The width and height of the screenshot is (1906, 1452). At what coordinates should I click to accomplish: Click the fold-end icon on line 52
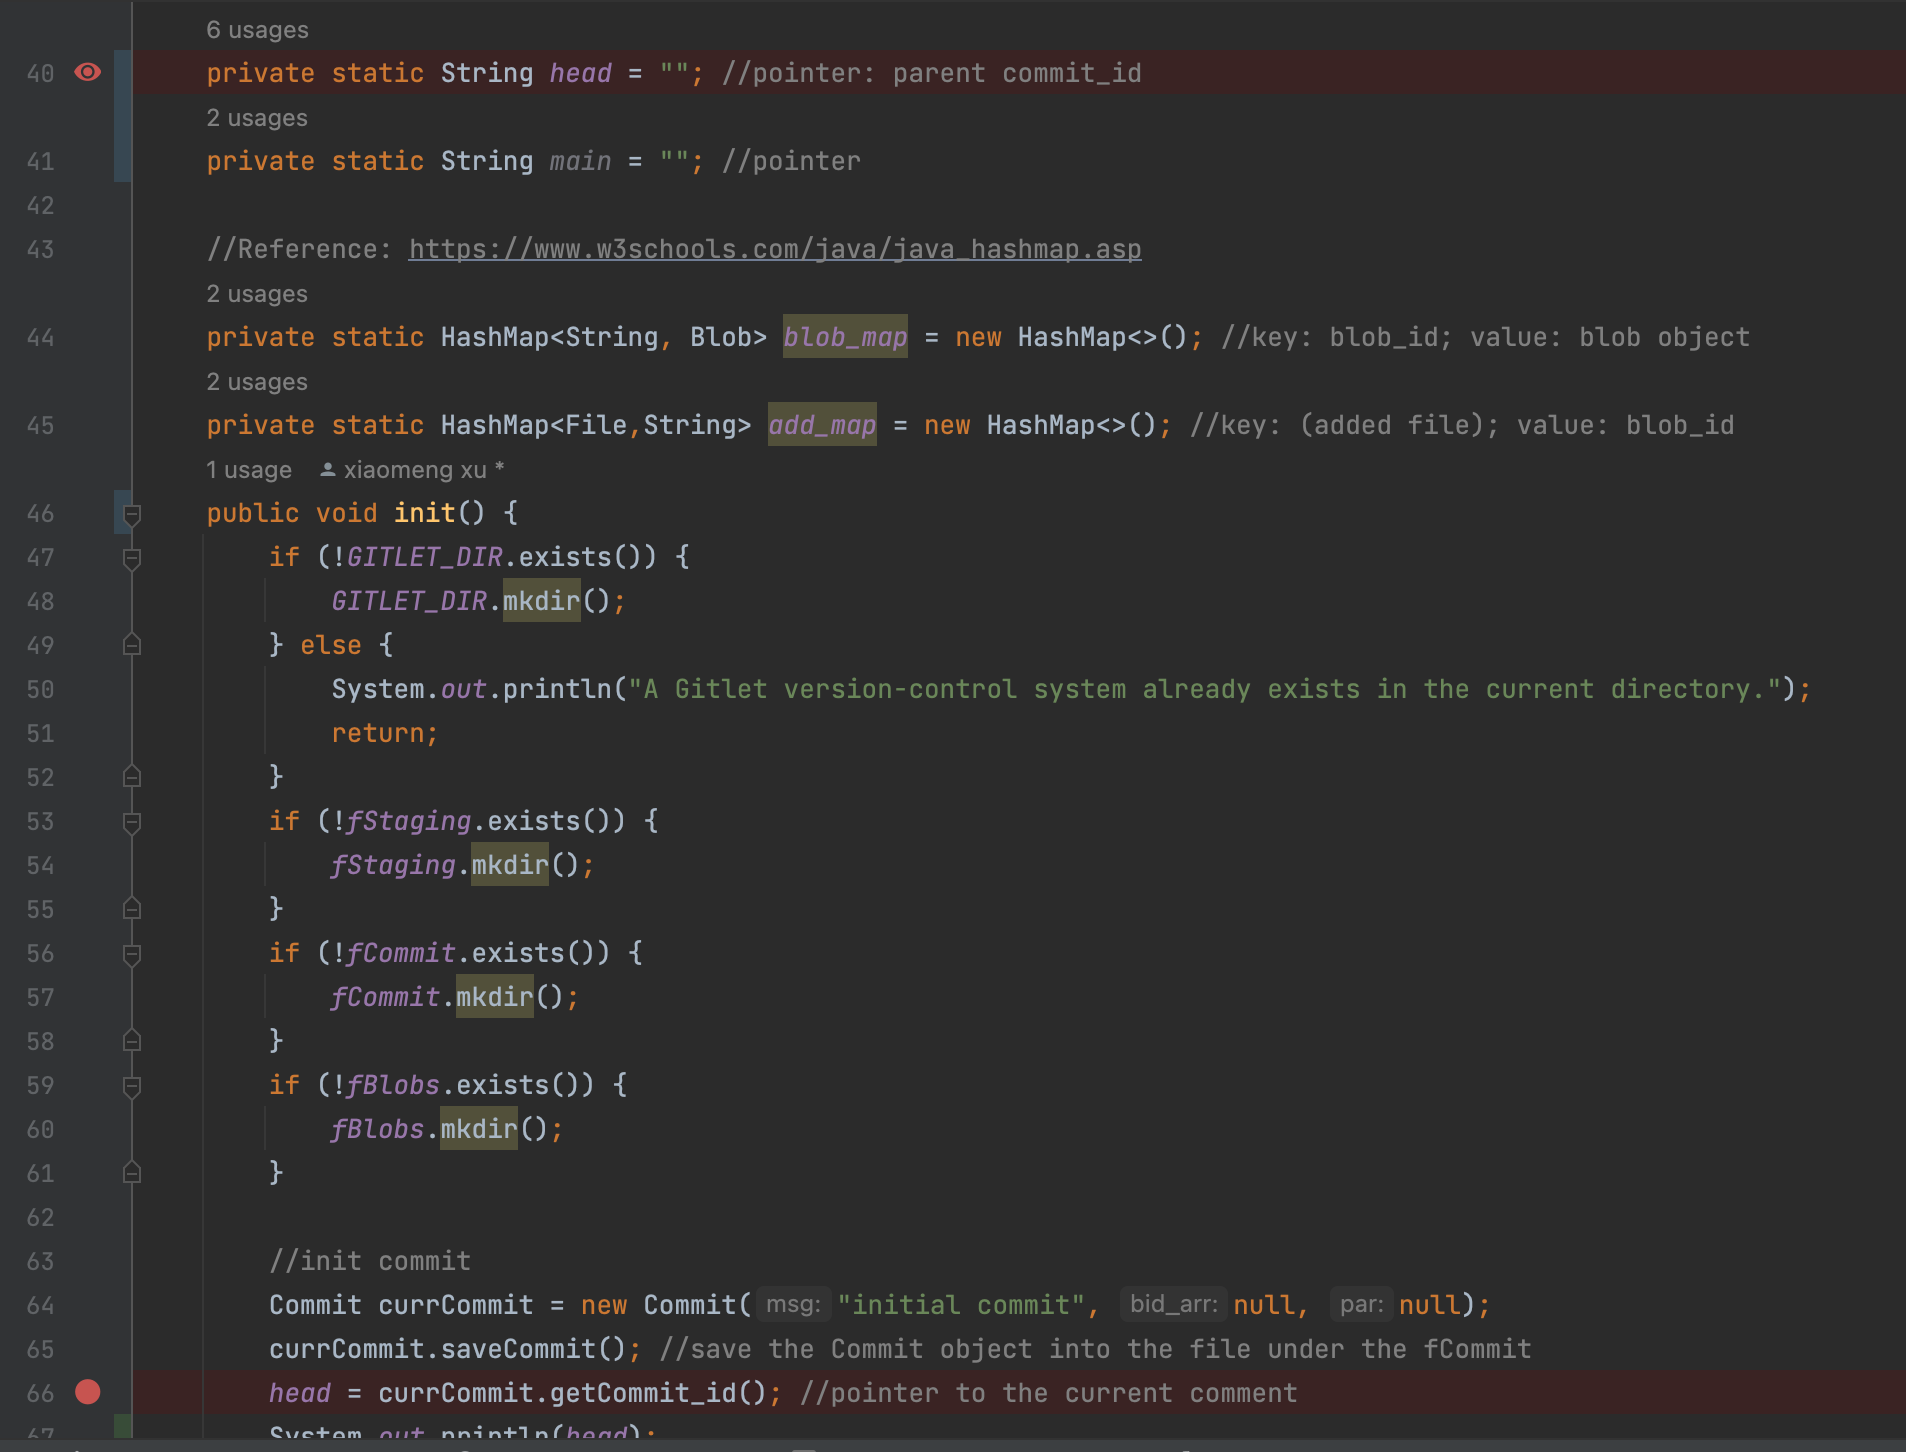click(x=131, y=777)
